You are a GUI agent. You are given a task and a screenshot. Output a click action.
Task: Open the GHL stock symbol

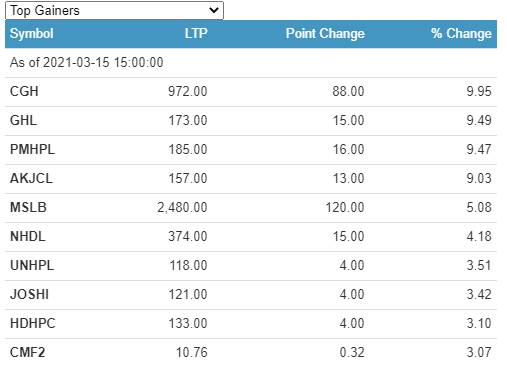[x=23, y=120]
